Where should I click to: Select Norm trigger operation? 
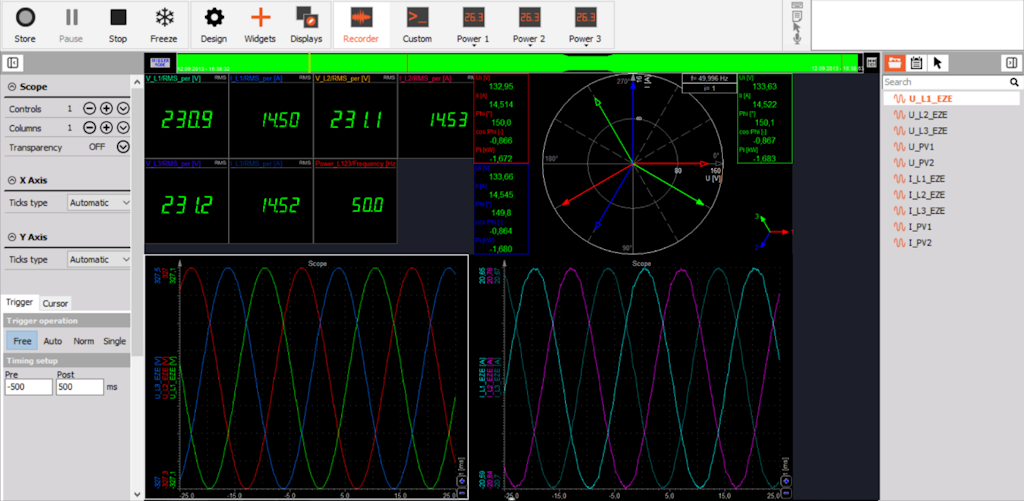[84, 341]
